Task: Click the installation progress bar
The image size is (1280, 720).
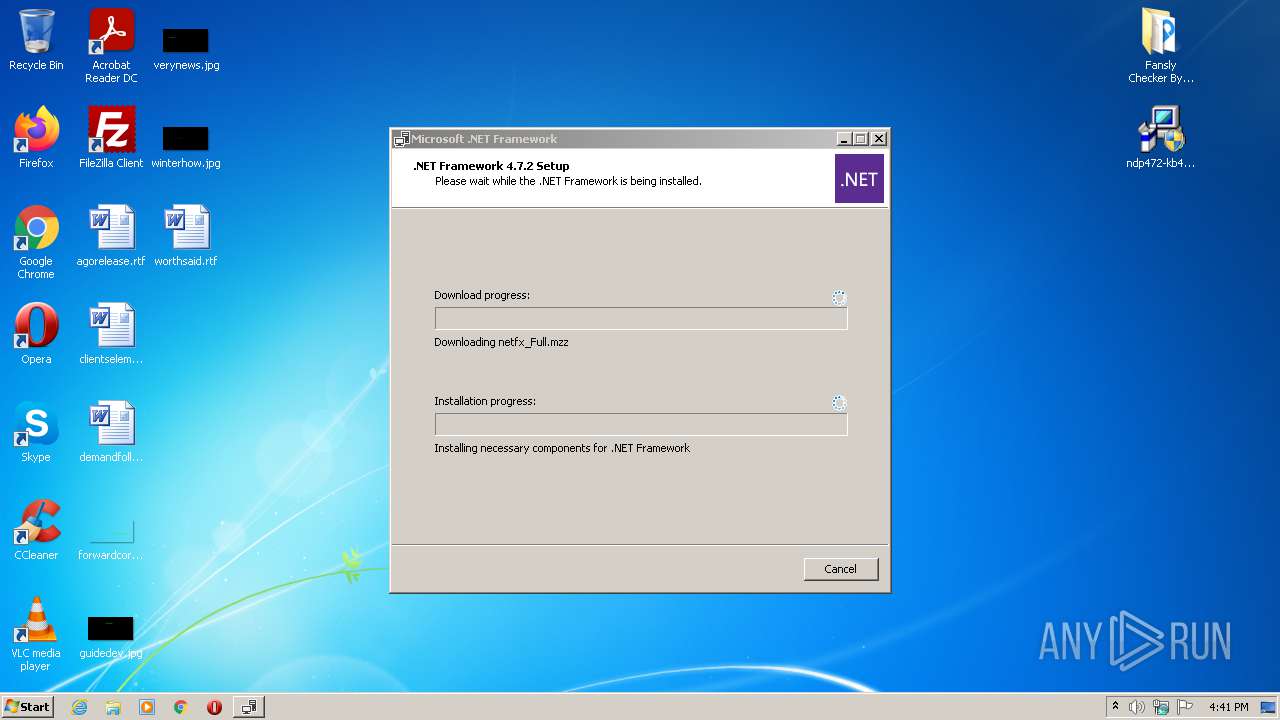Action: coord(641,425)
